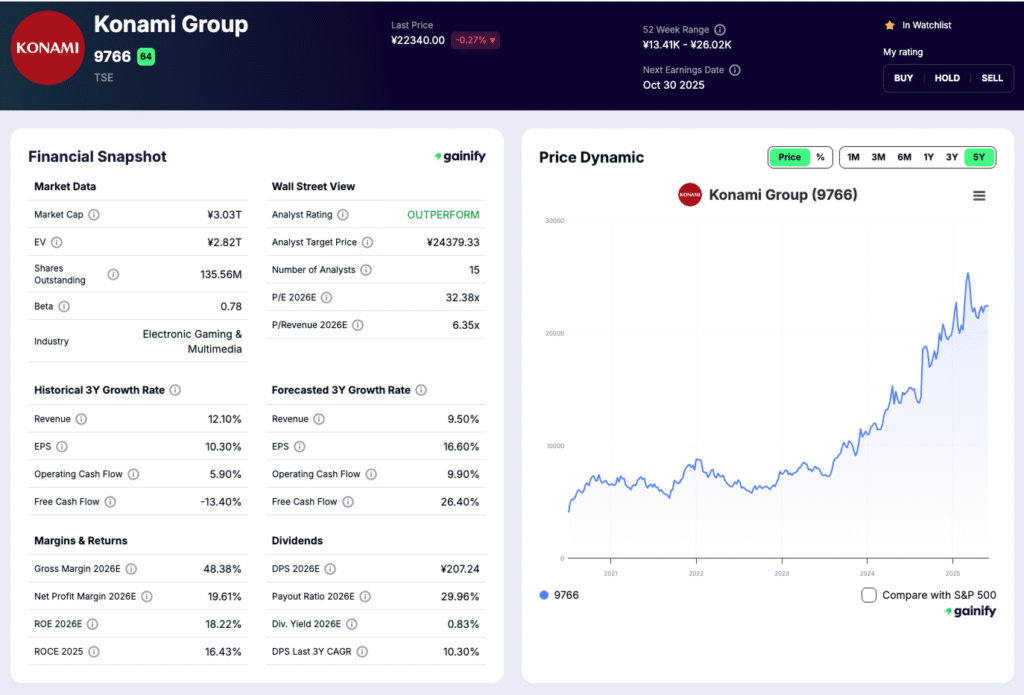1024x695 pixels.
Task: Click info icon next to Market Cap
Action: pyautogui.click(x=94, y=215)
